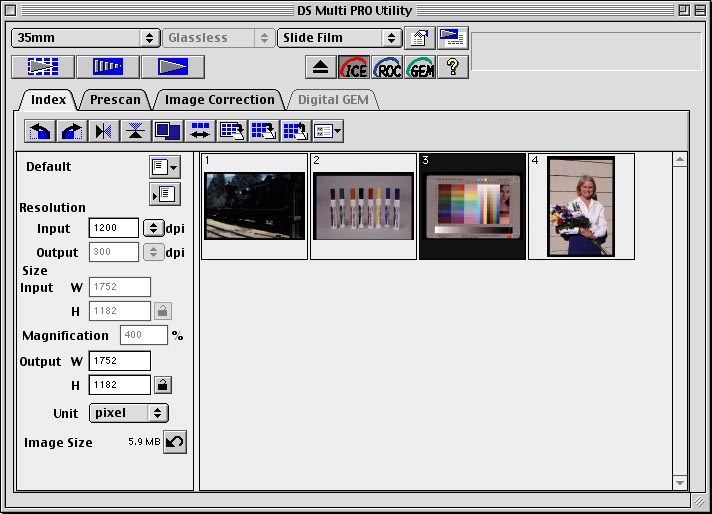The image size is (712, 514).
Task: Flip the frame vertically
Action: [135, 131]
